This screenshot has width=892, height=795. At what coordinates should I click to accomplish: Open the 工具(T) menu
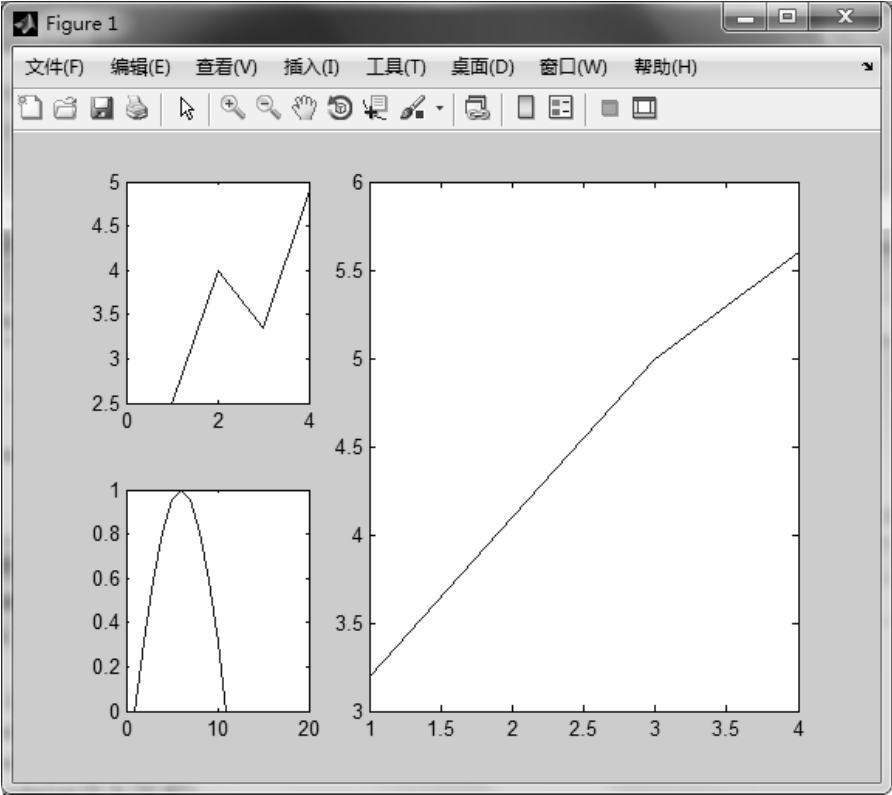point(396,67)
